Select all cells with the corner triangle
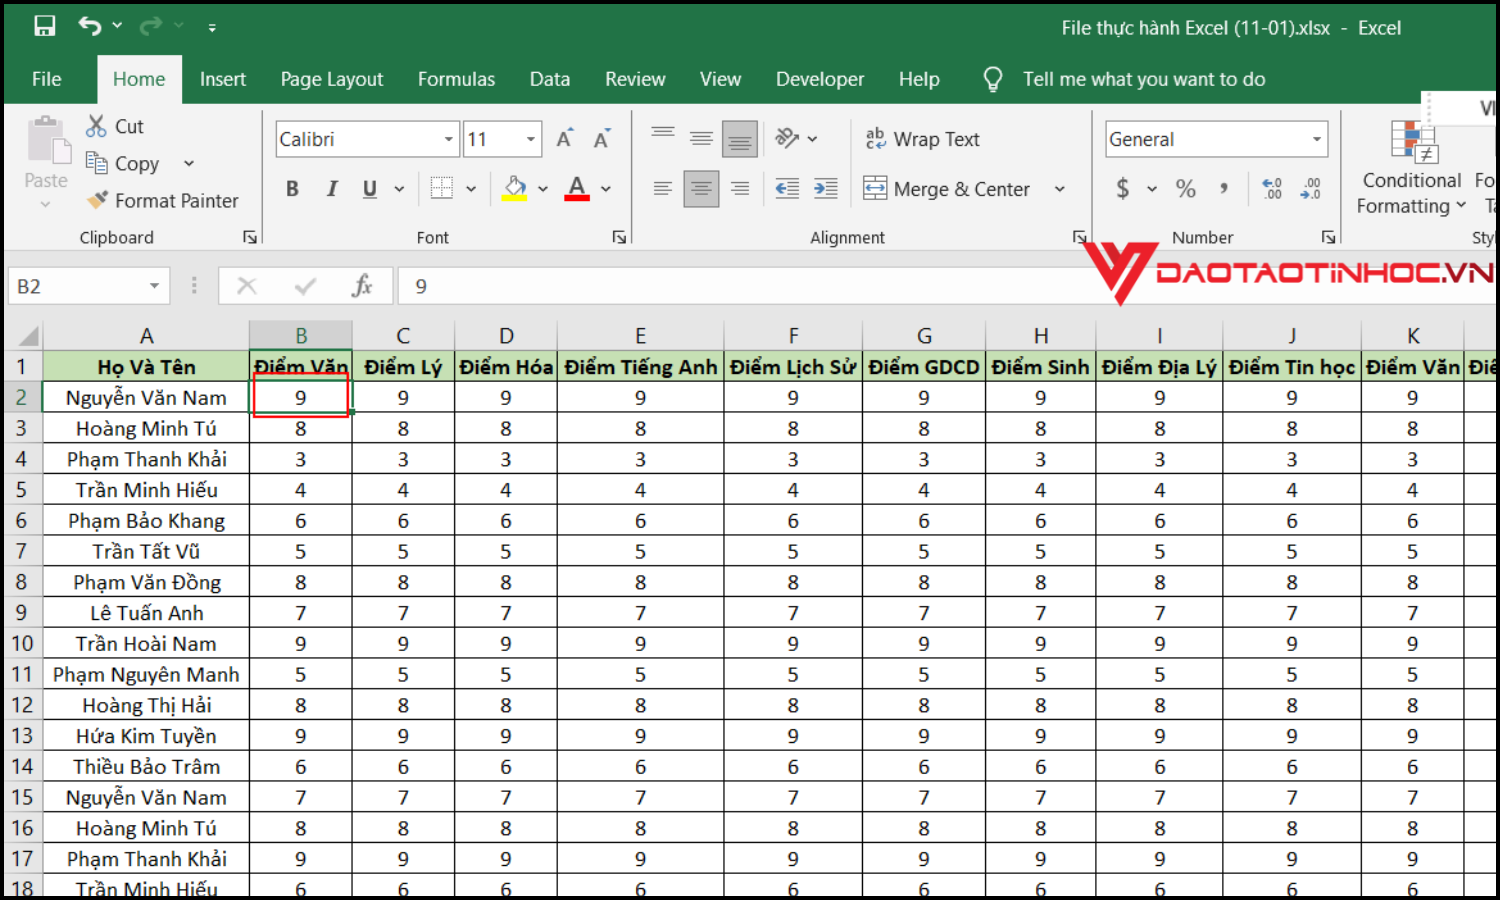Image resolution: width=1500 pixels, height=900 pixels. pos(28,335)
